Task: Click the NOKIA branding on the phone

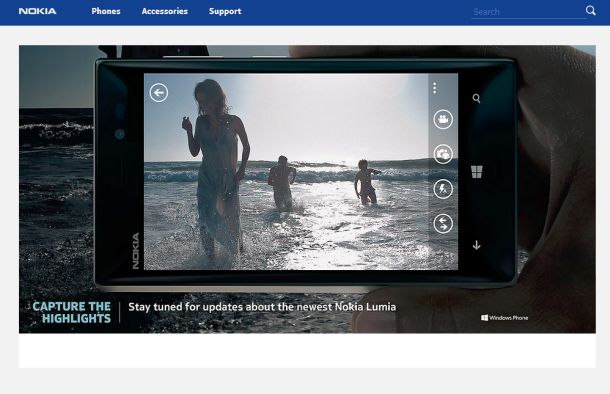Action: [136, 251]
